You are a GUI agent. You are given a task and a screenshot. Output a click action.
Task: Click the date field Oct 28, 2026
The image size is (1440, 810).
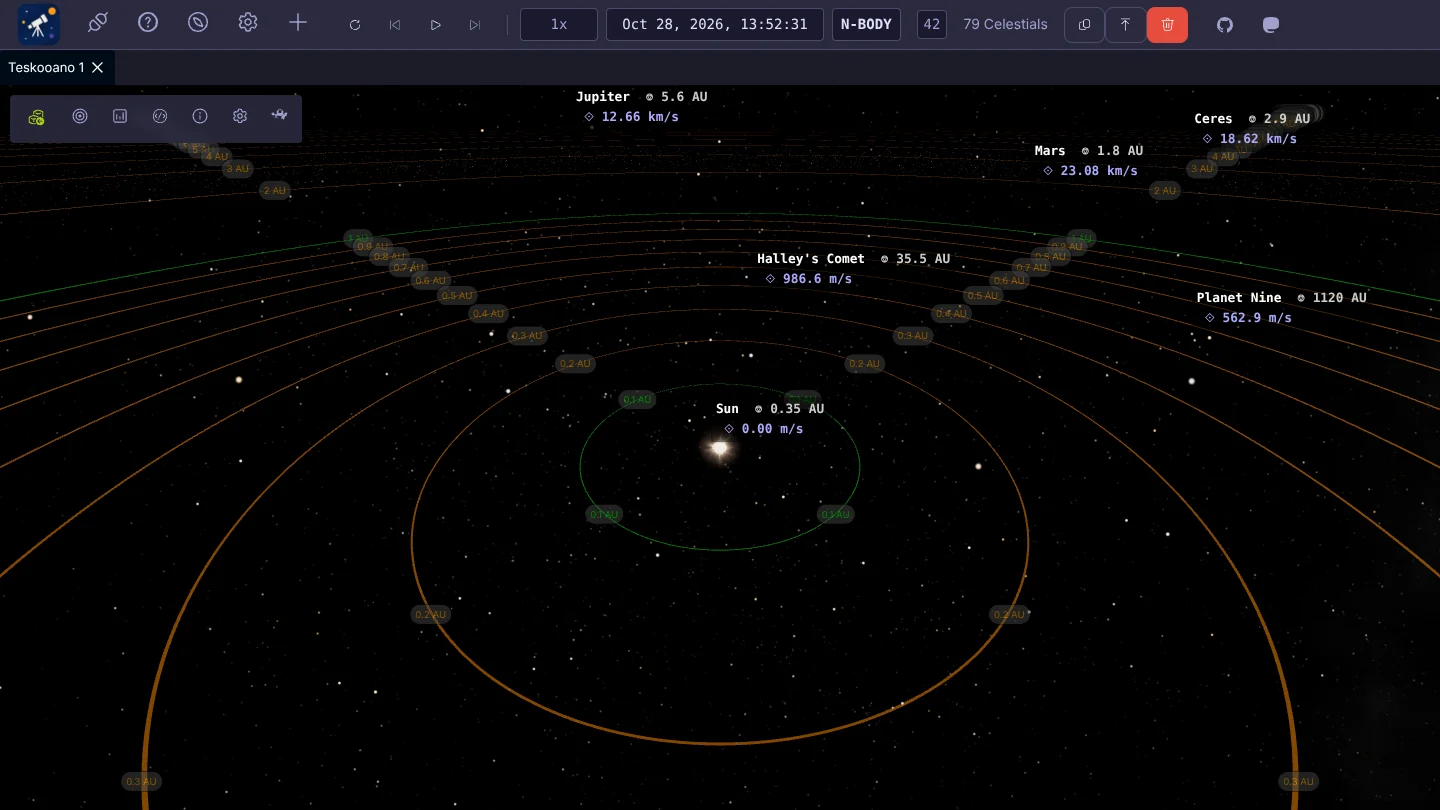(715, 24)
